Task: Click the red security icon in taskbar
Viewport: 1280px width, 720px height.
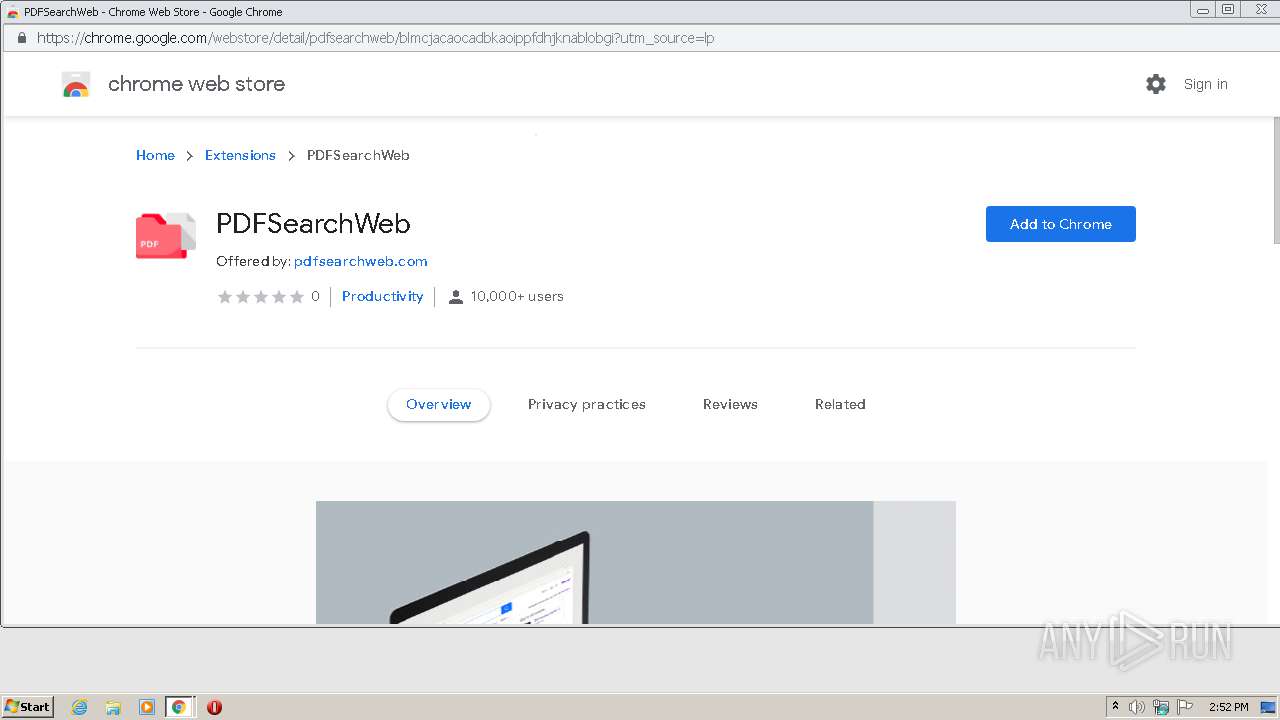Action: pos(214,707)
